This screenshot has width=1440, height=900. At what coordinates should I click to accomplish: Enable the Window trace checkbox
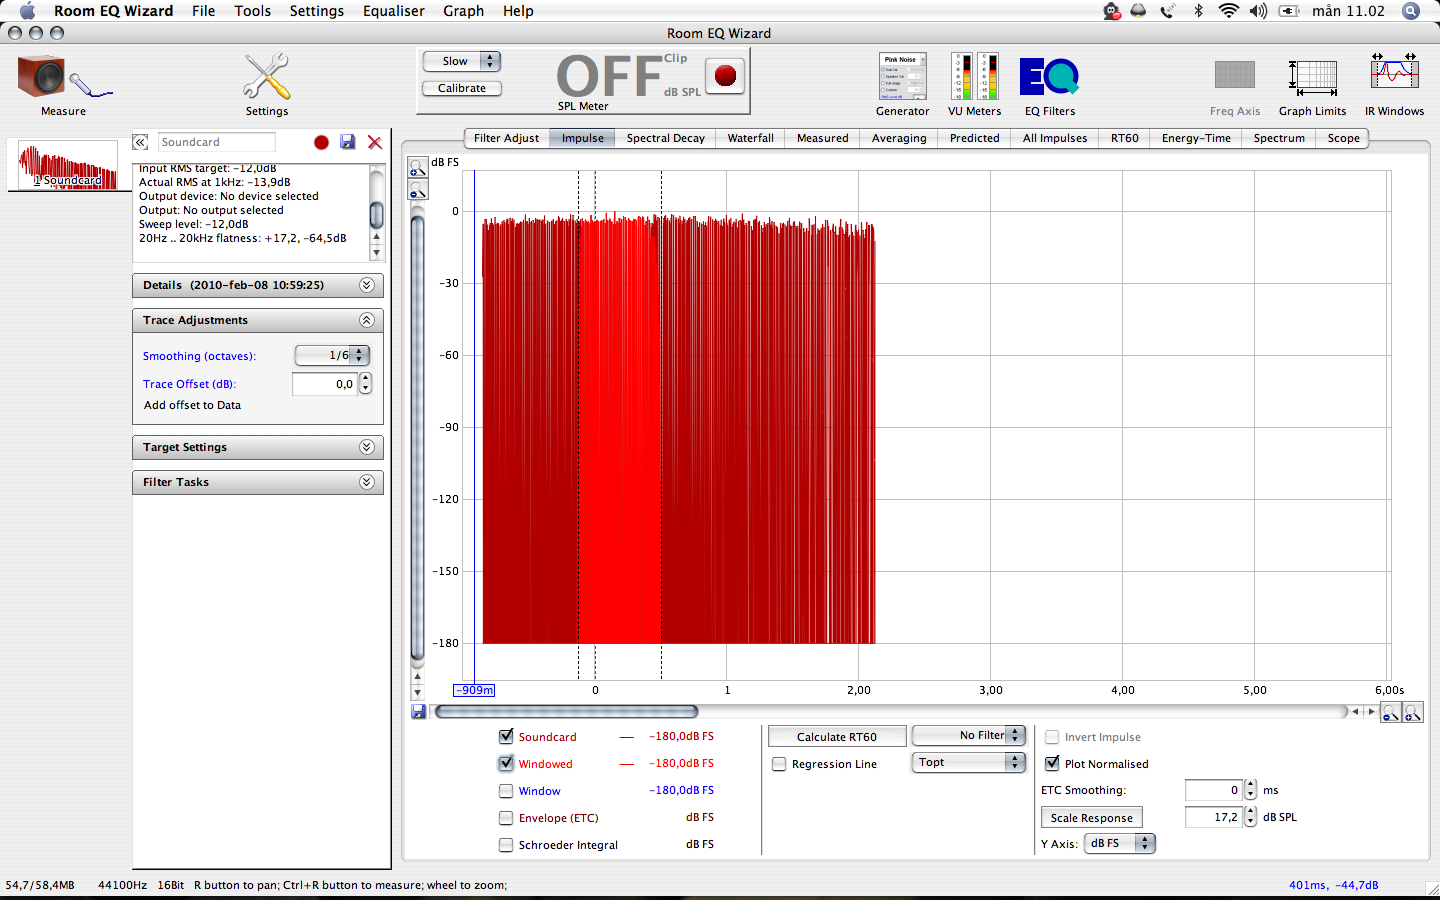click(506, 790)
